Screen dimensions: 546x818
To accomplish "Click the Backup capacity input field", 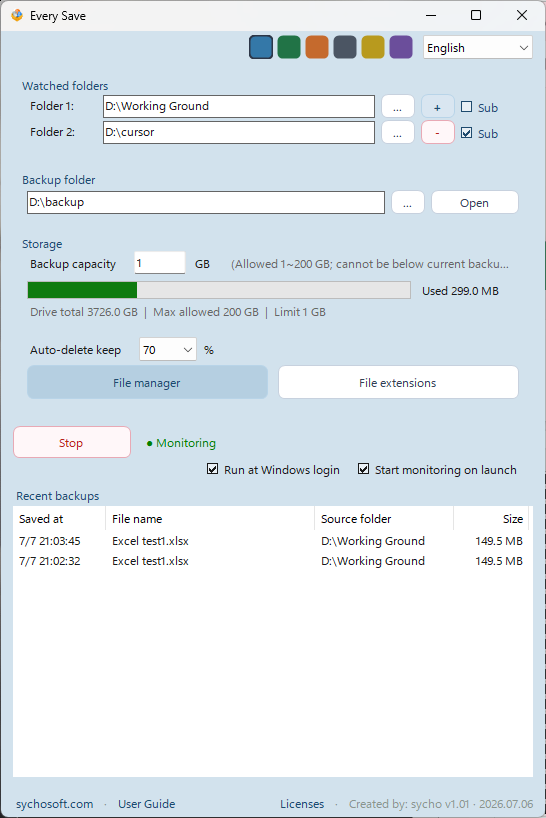I will pyautogui.click(x=160, y=263).
